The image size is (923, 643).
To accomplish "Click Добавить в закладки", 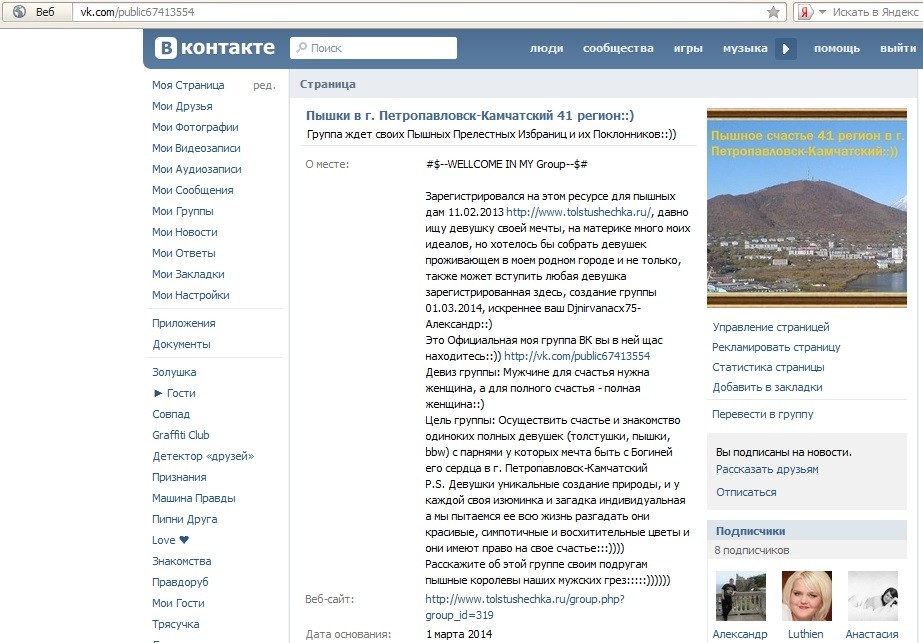I will [x=767, y=387].
